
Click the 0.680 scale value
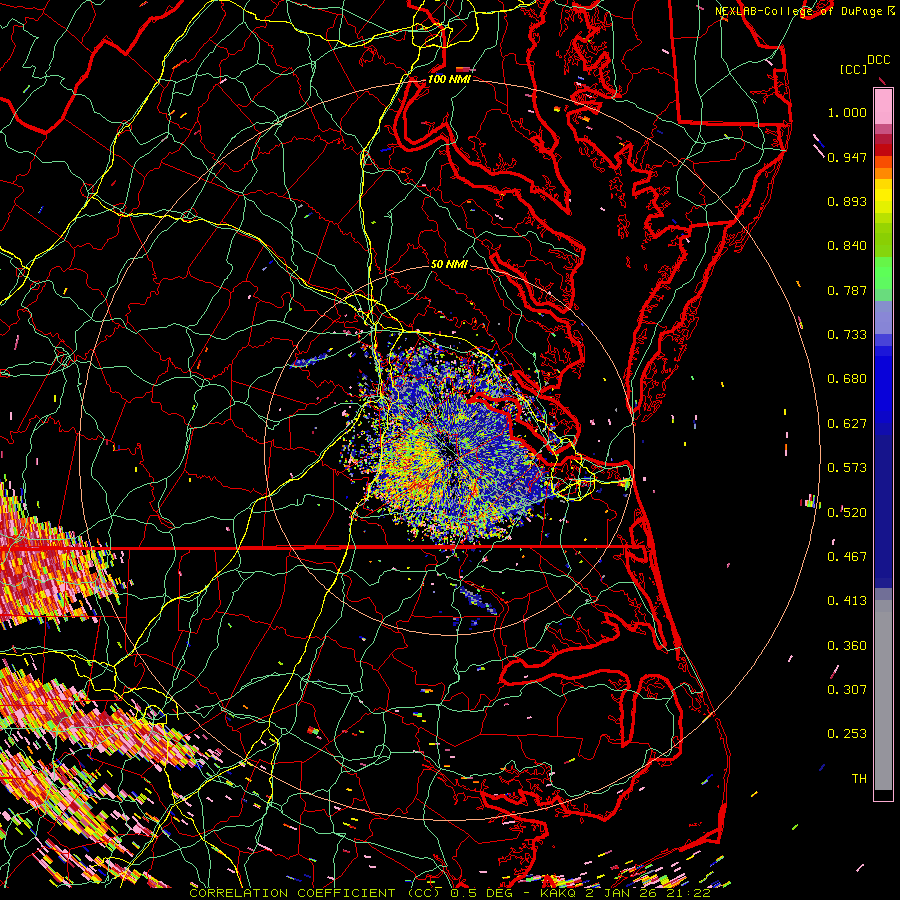click(x=847, y=379)
